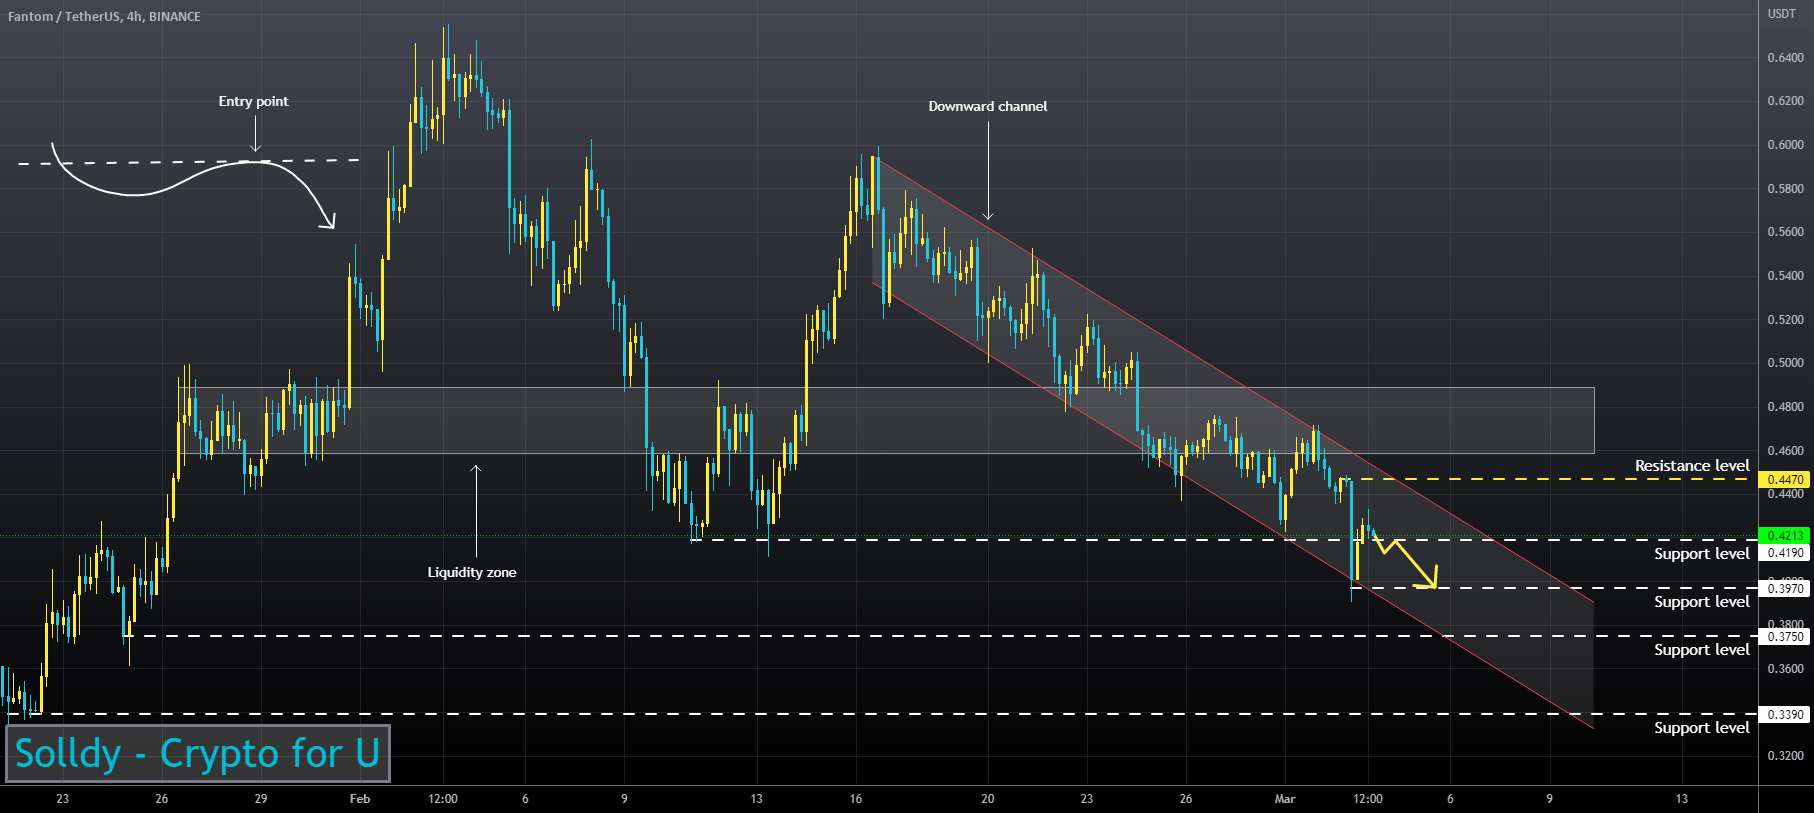The height and width of the screenshot is (813, 1814).
Task: Click the USDT currency label on price axis
Action: tap(1782, 14)
